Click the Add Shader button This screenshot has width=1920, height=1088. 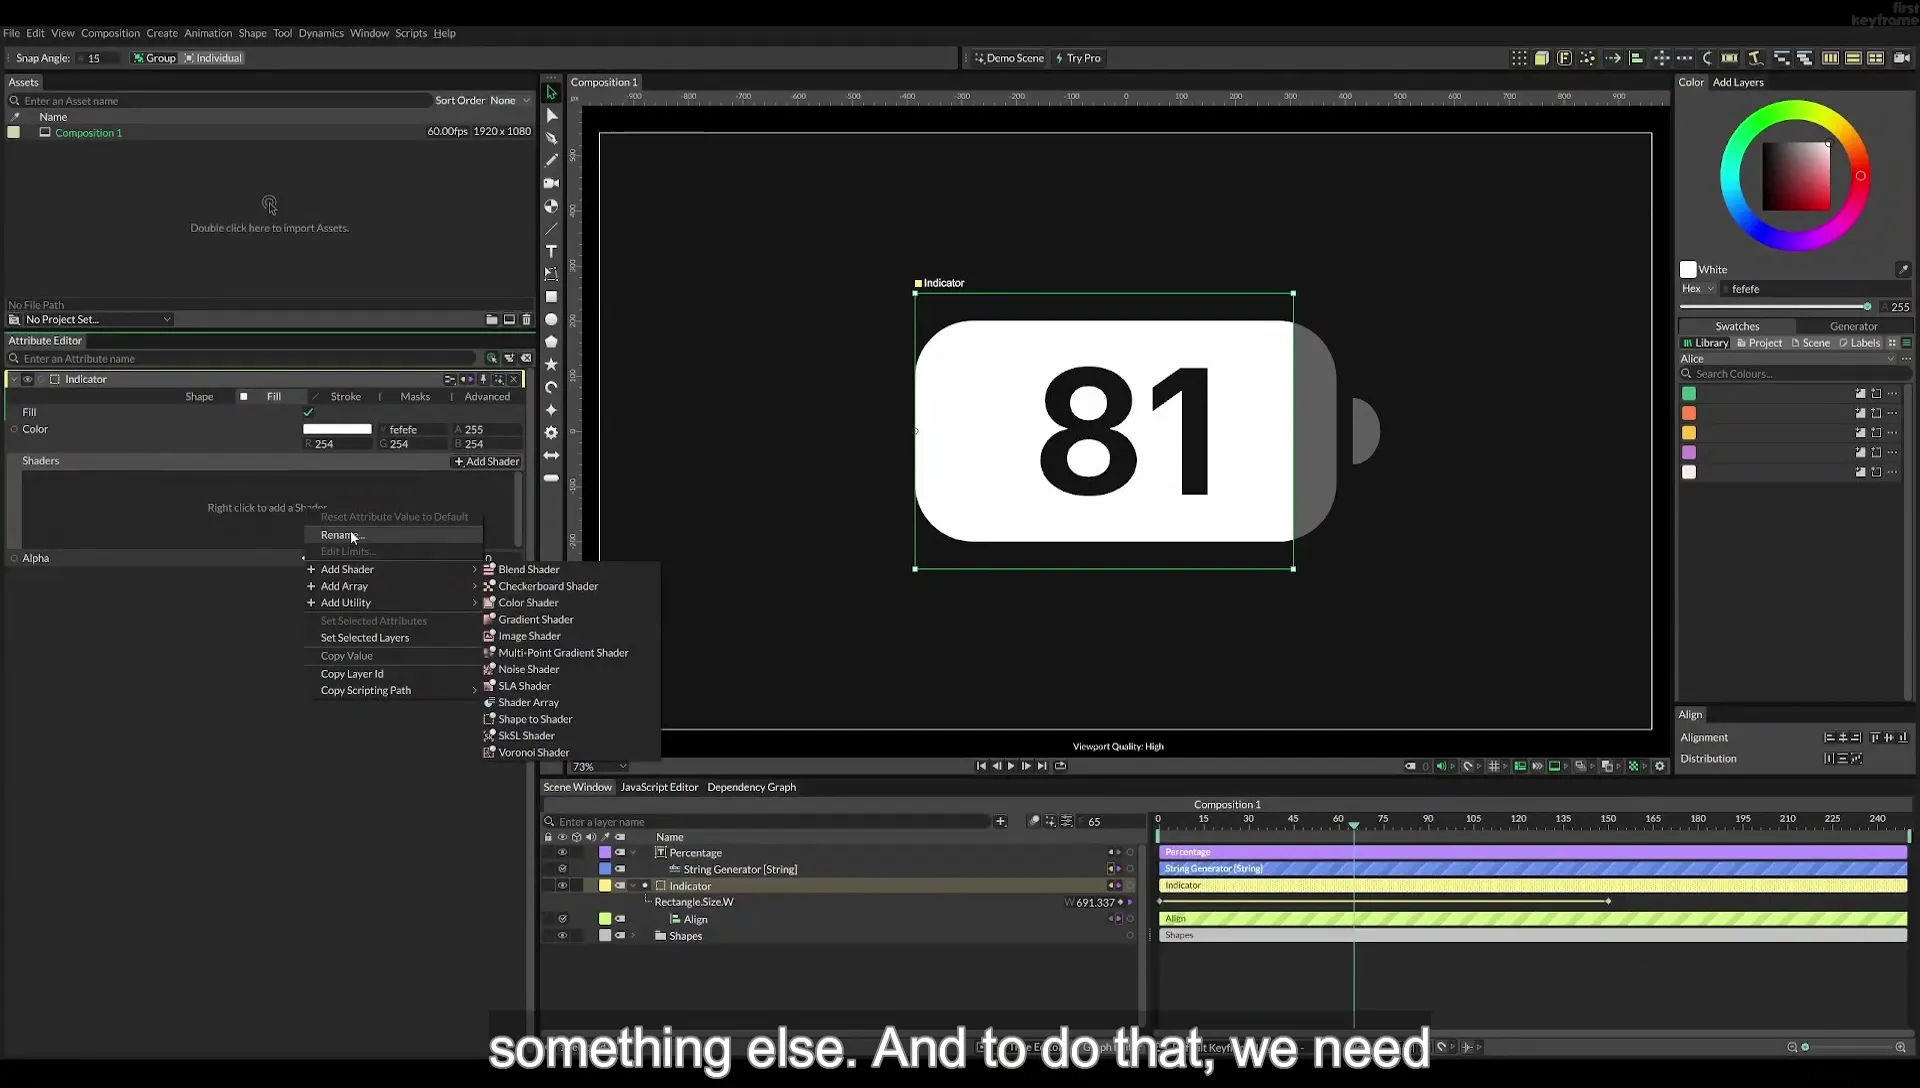(x=486, y=461)
